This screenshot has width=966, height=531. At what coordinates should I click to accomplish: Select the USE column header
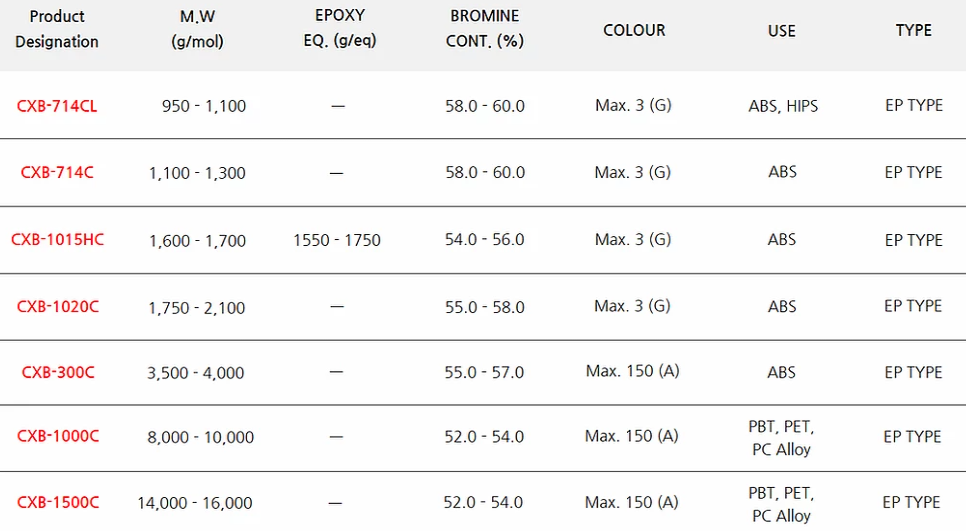tap(781, 31)
